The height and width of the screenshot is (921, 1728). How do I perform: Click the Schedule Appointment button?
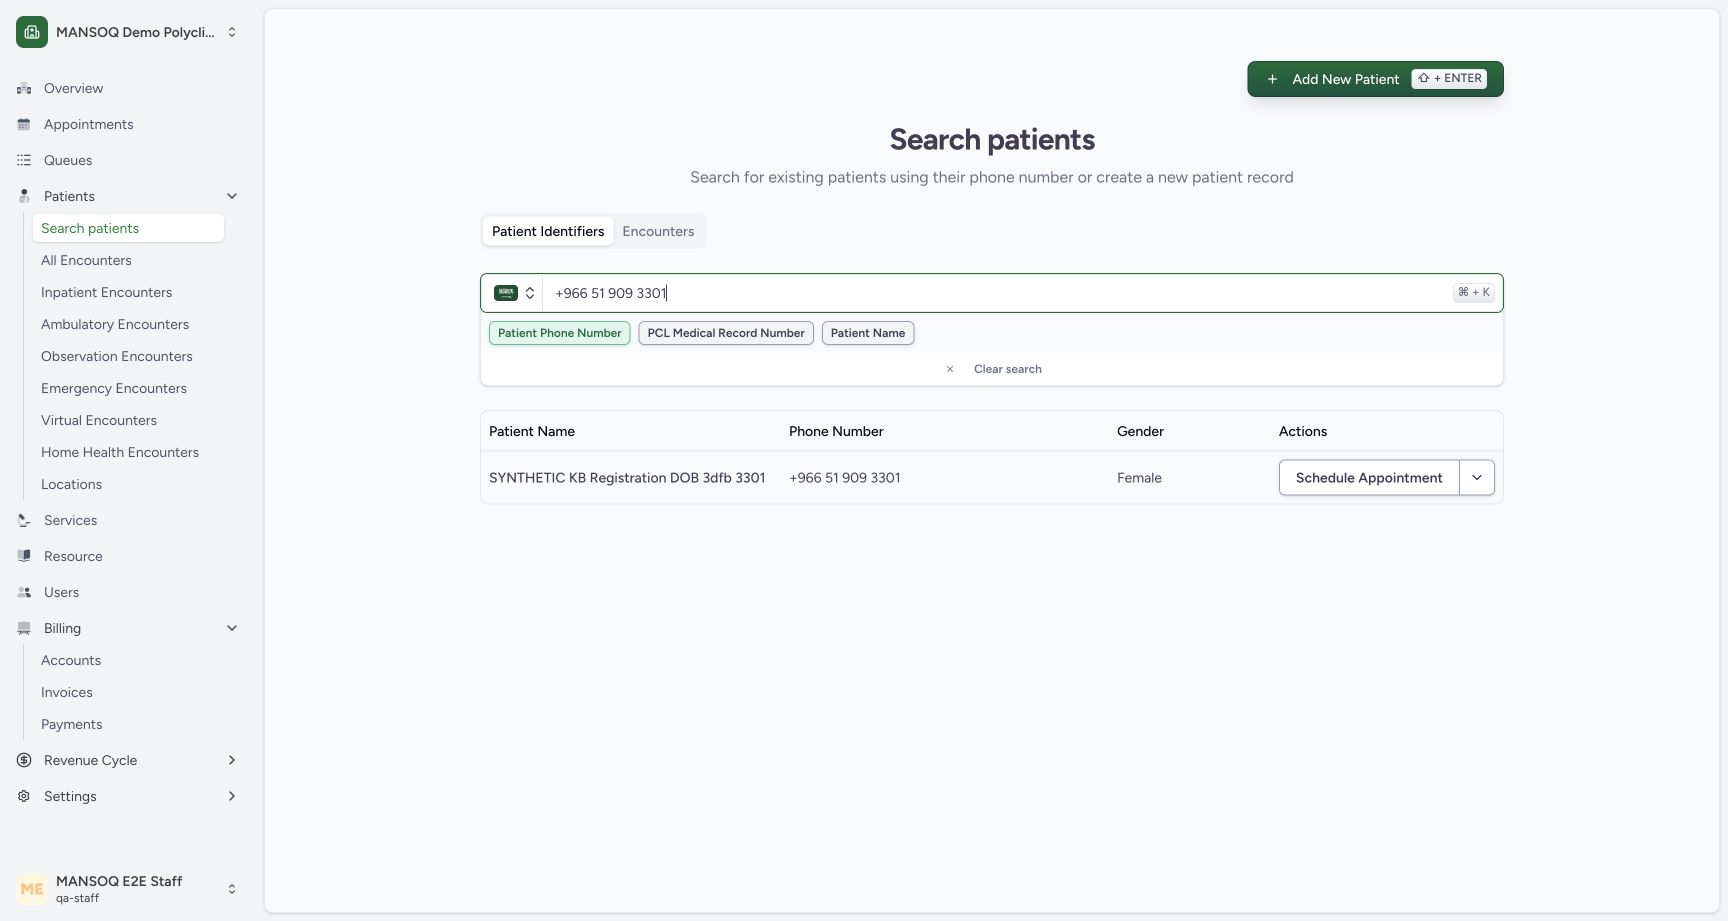pyautogui.click(x=1369, y=478)
